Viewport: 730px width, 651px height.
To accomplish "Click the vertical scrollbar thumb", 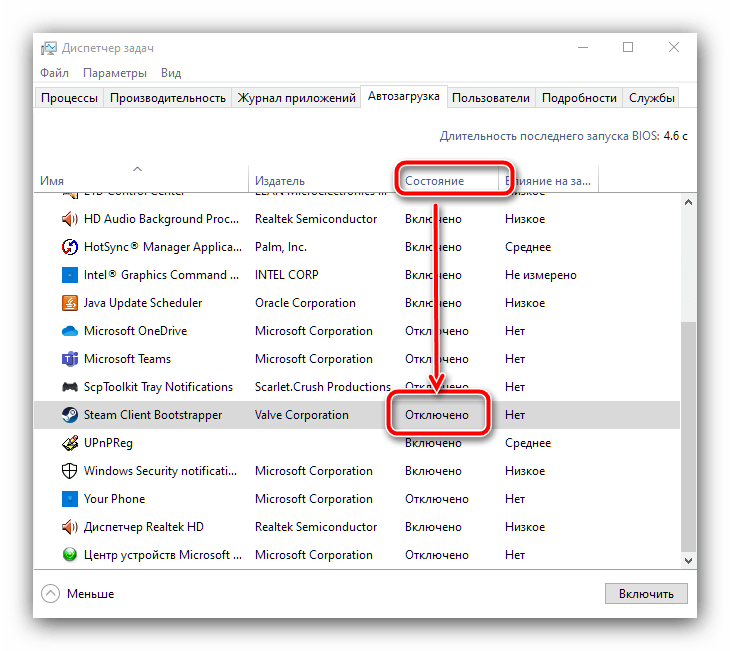I will [688, 437].
